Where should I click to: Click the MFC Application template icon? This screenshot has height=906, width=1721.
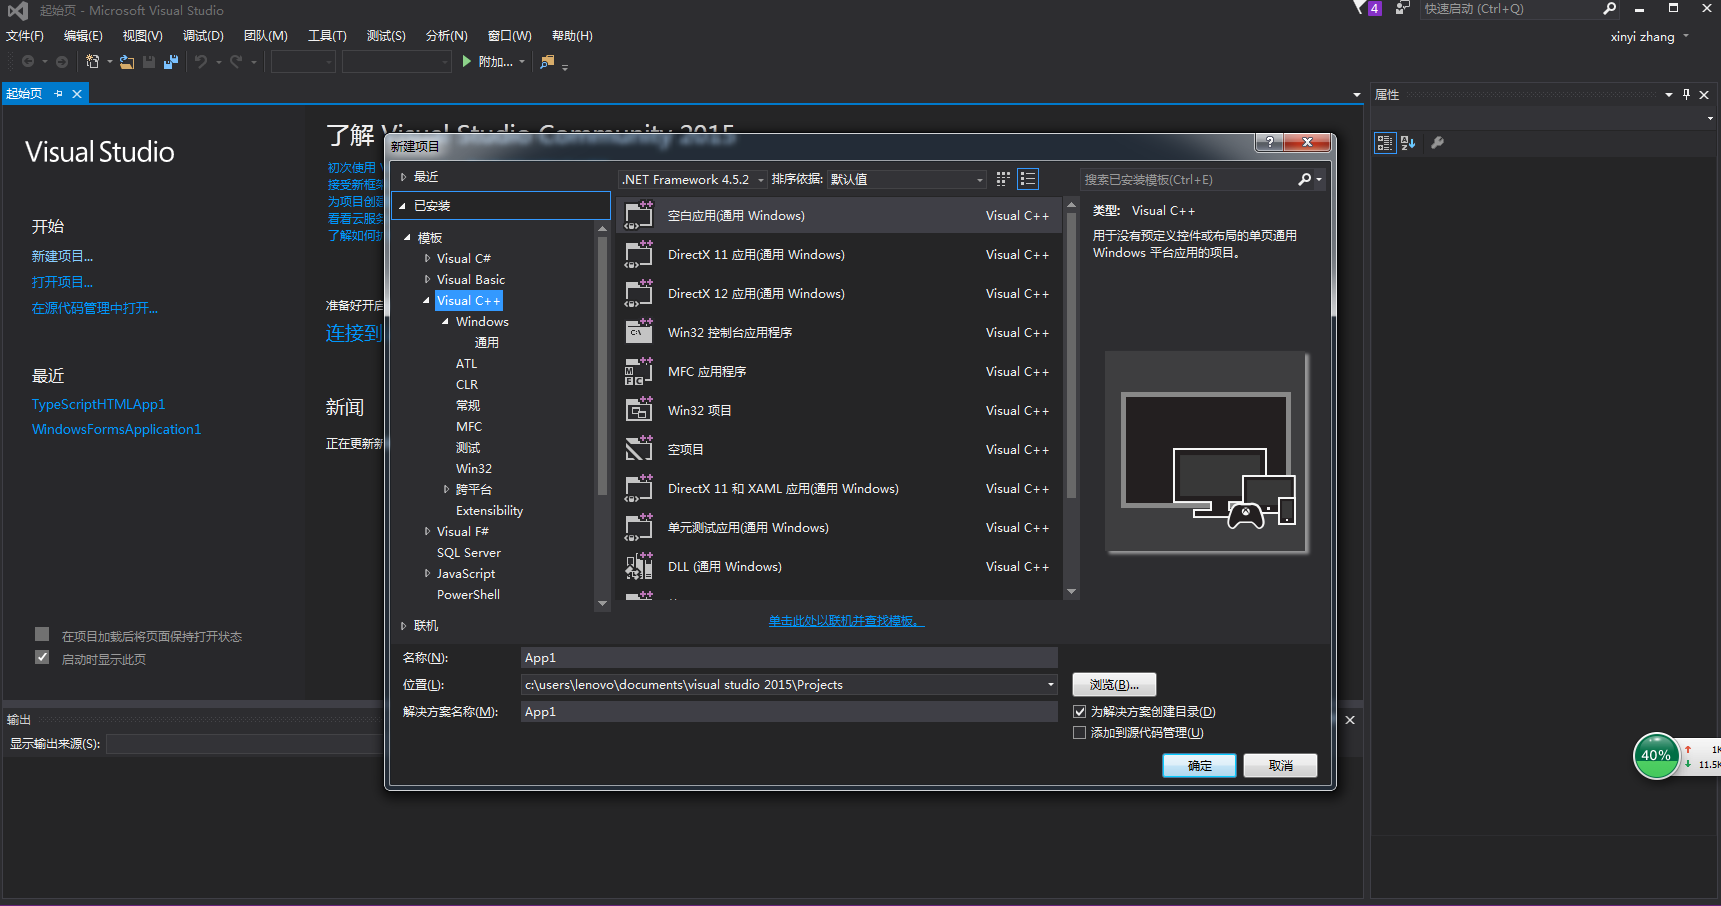click(x=639, y=372)
